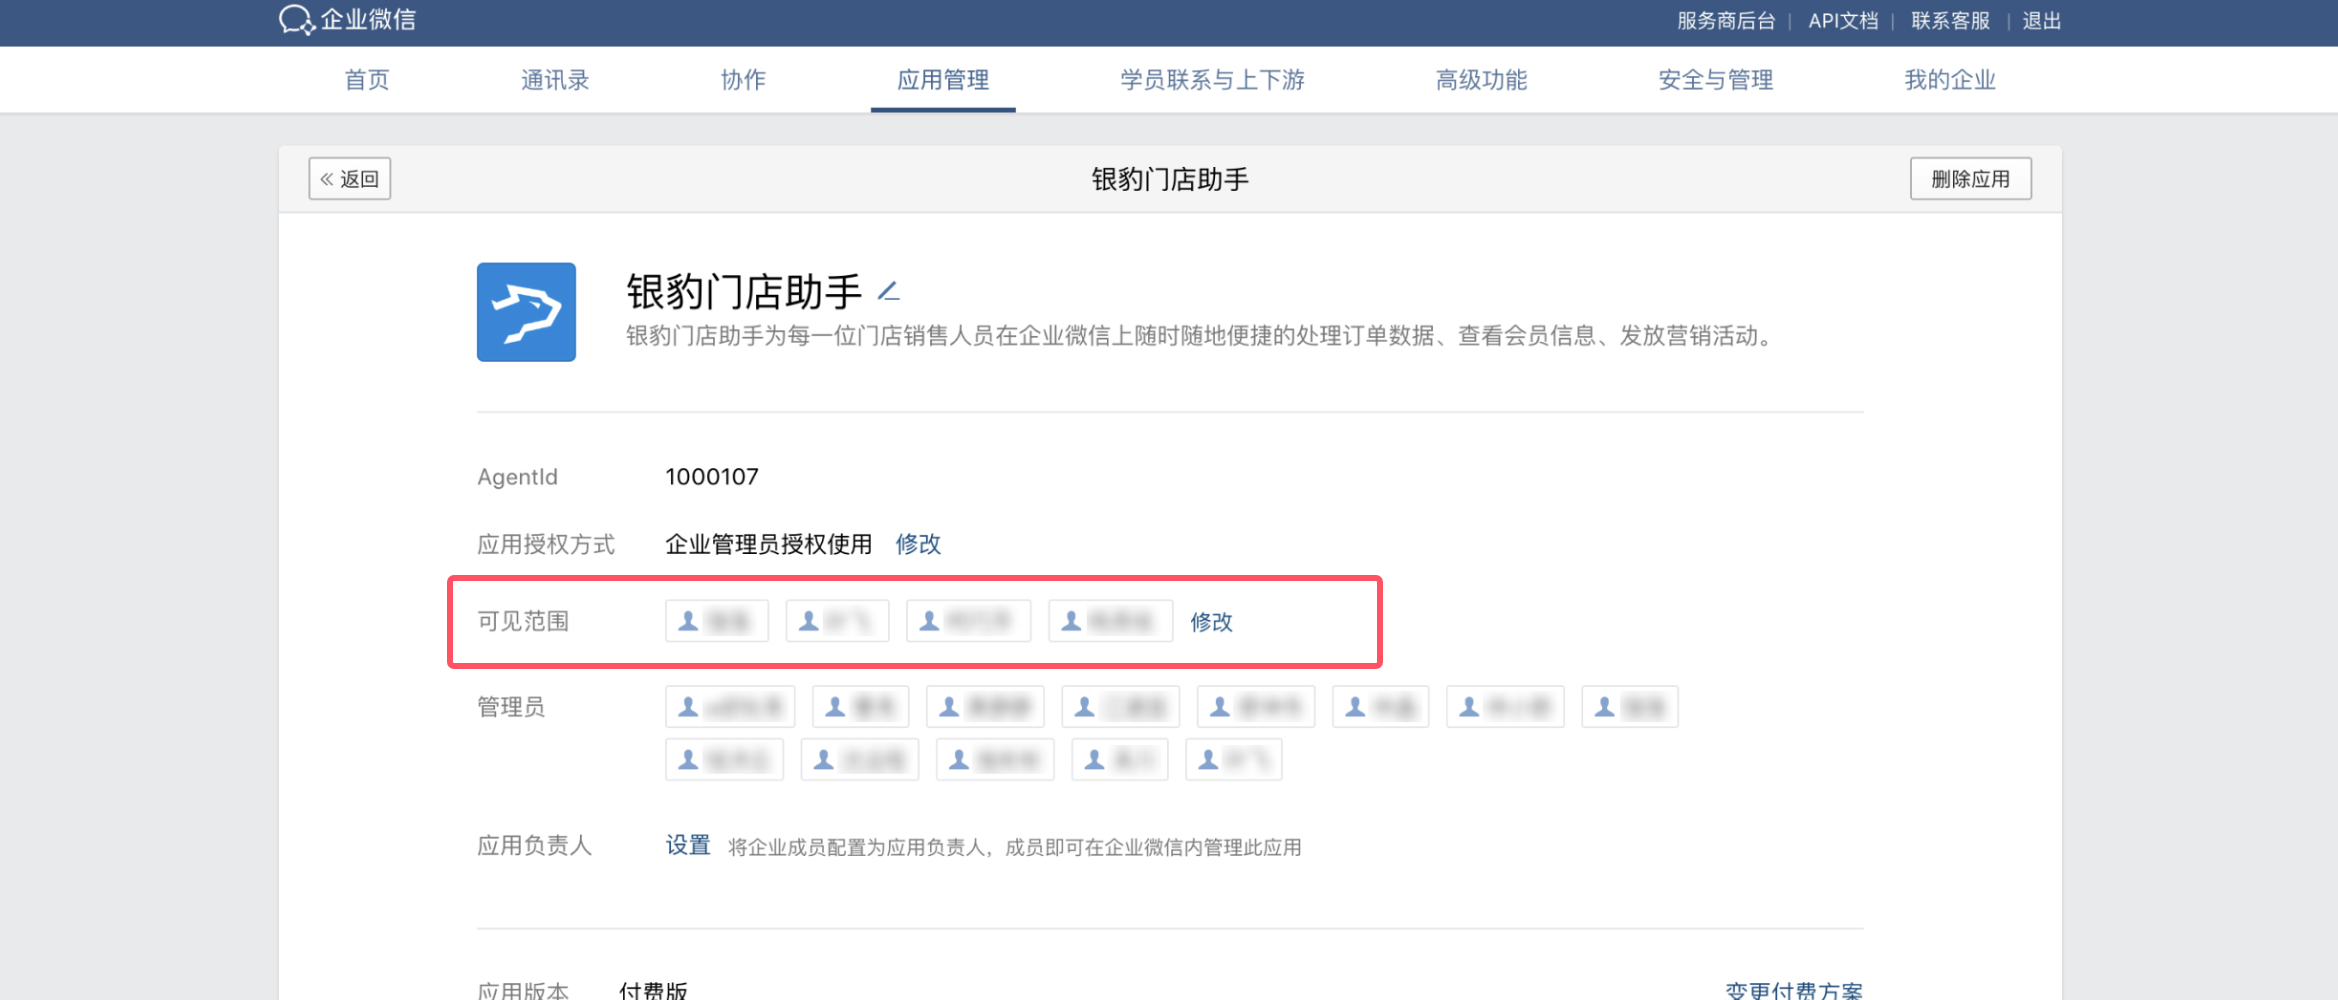The width and height of the screenshot is (2338, 1000).
Task: Click the 返回 back button
Action: pos(349,179)
